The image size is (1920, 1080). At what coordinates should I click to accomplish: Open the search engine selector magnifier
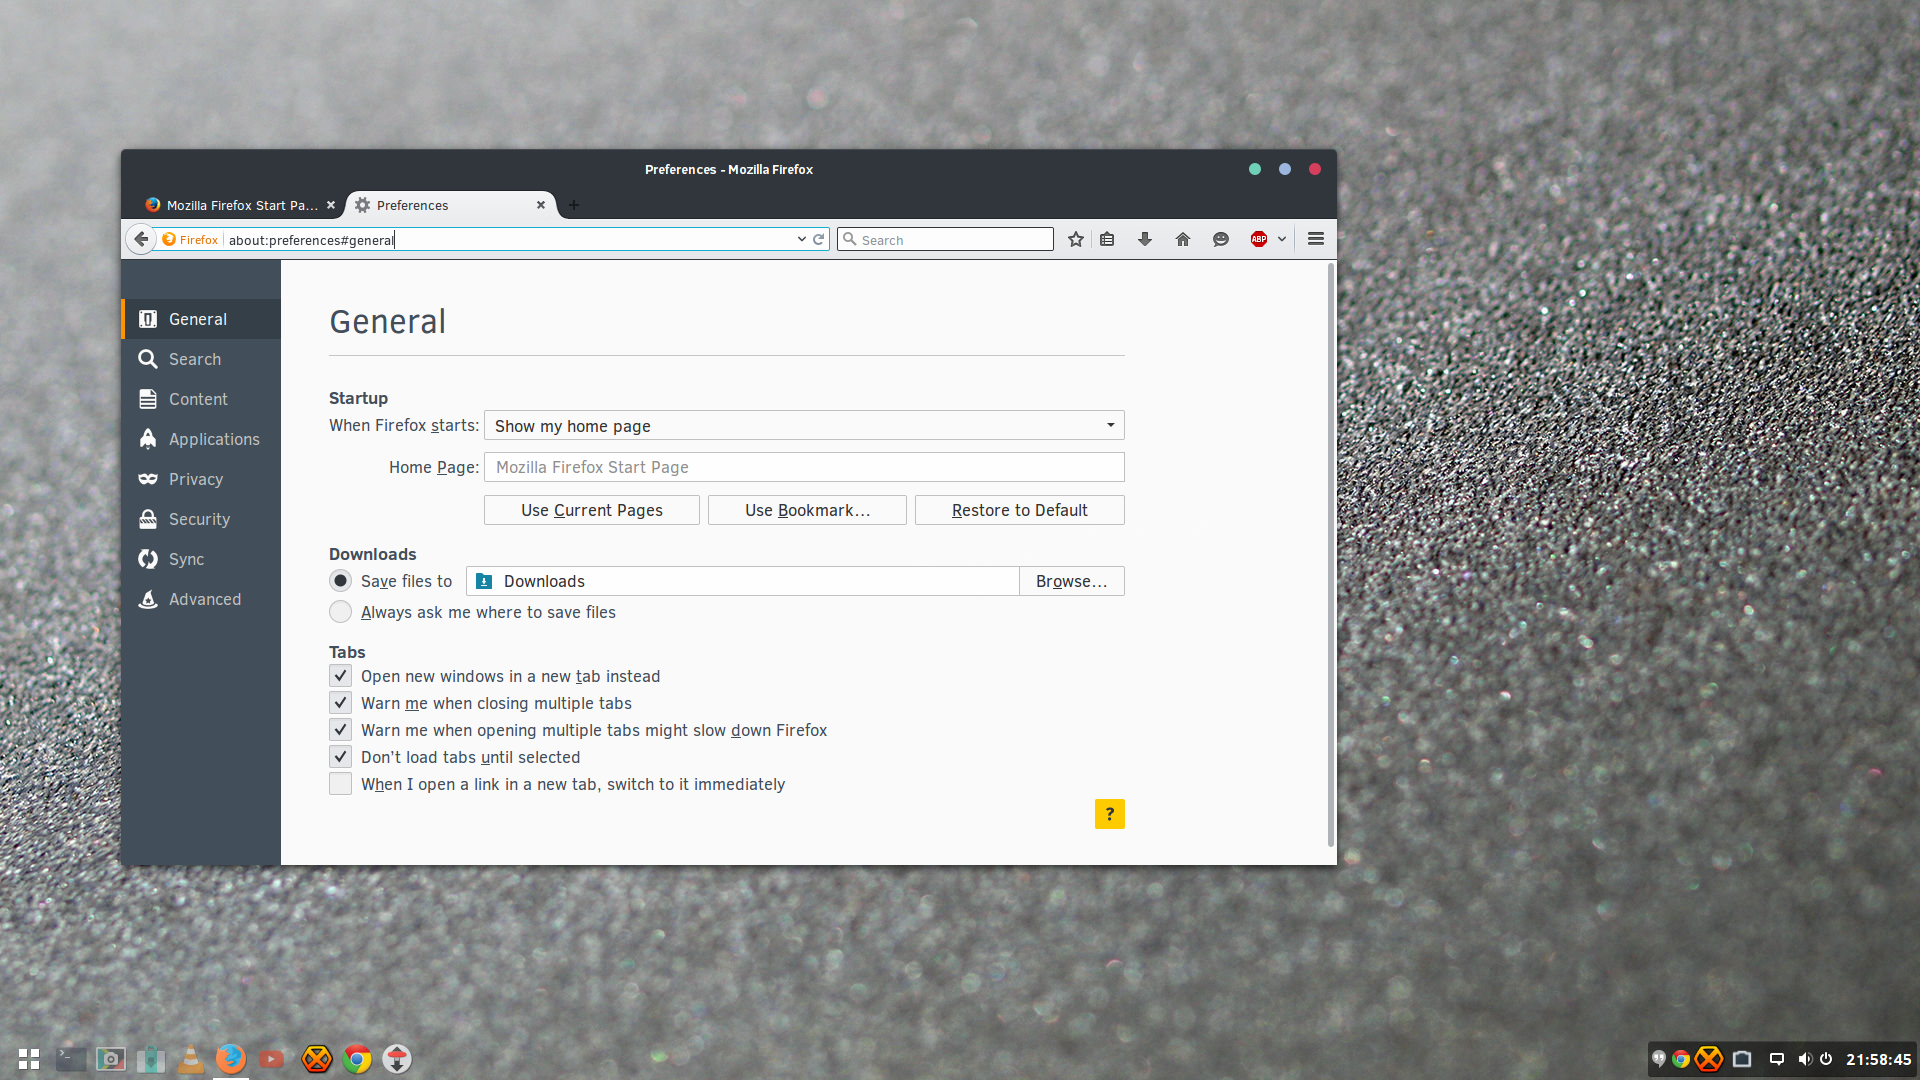coord(850,239)
